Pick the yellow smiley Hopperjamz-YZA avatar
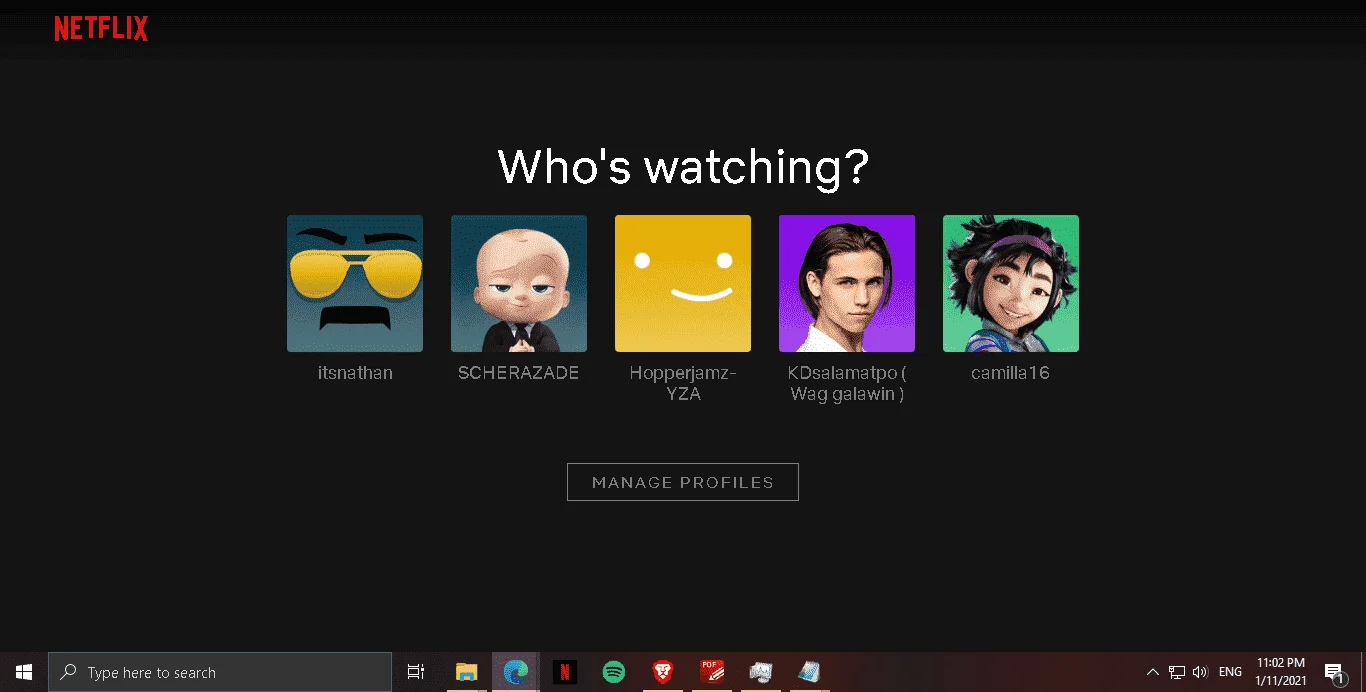The image size is (1366, 692). coord(683,283)
